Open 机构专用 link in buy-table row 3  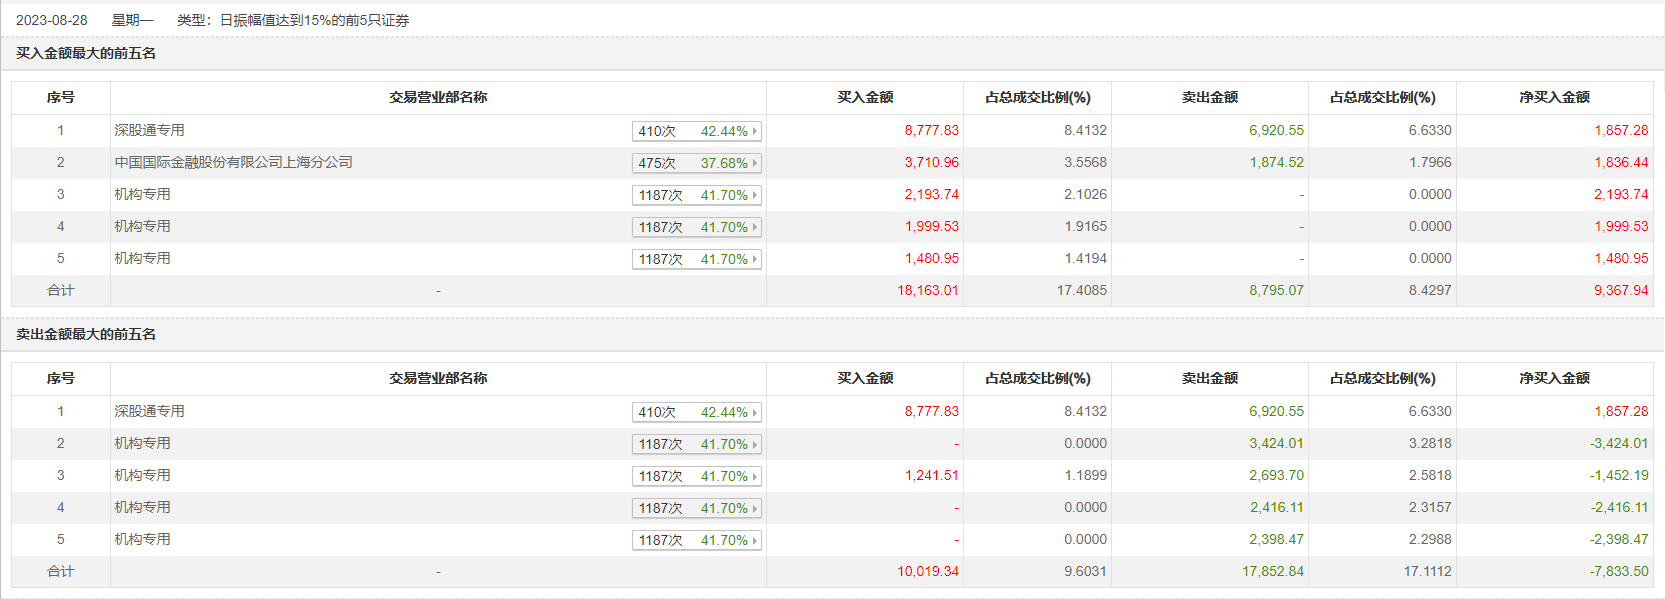click(x=142, y=194)
